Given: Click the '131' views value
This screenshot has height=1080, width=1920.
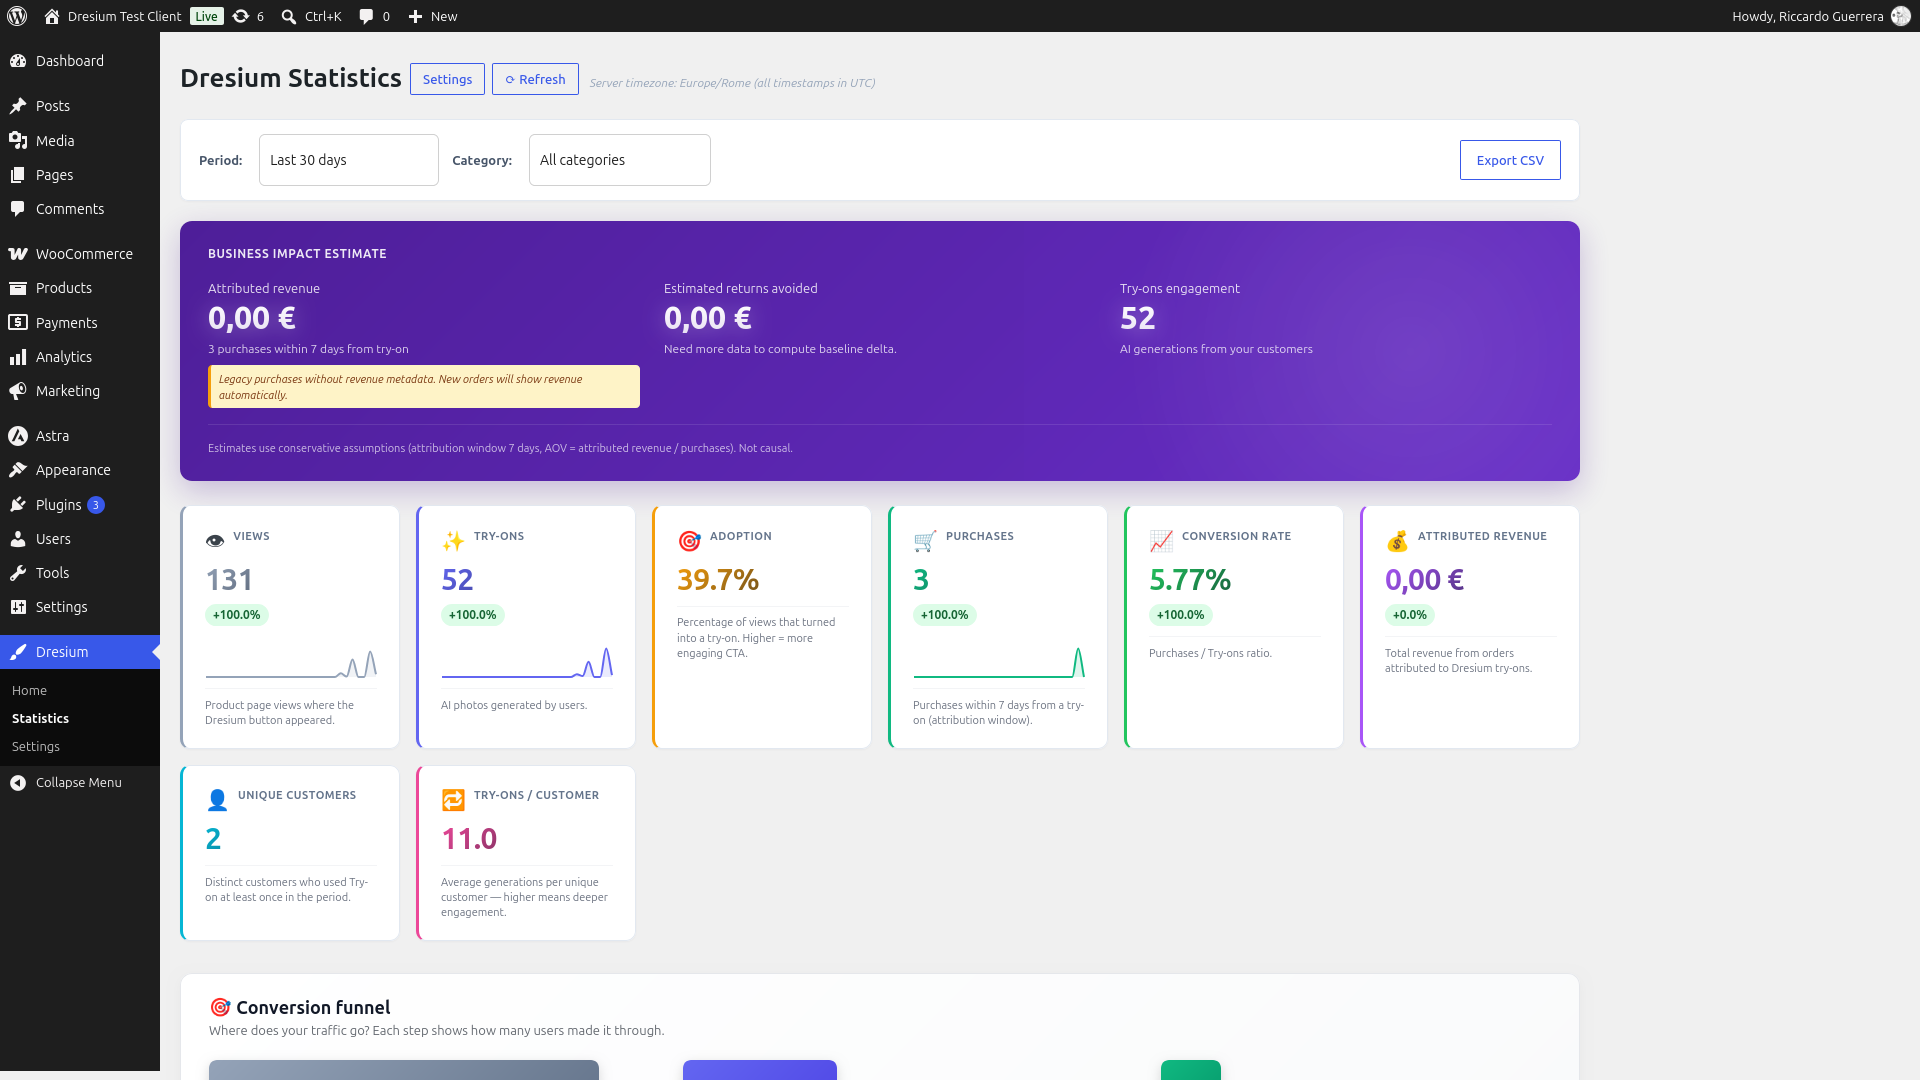Looking at the screenshot, I should (230, 580).
